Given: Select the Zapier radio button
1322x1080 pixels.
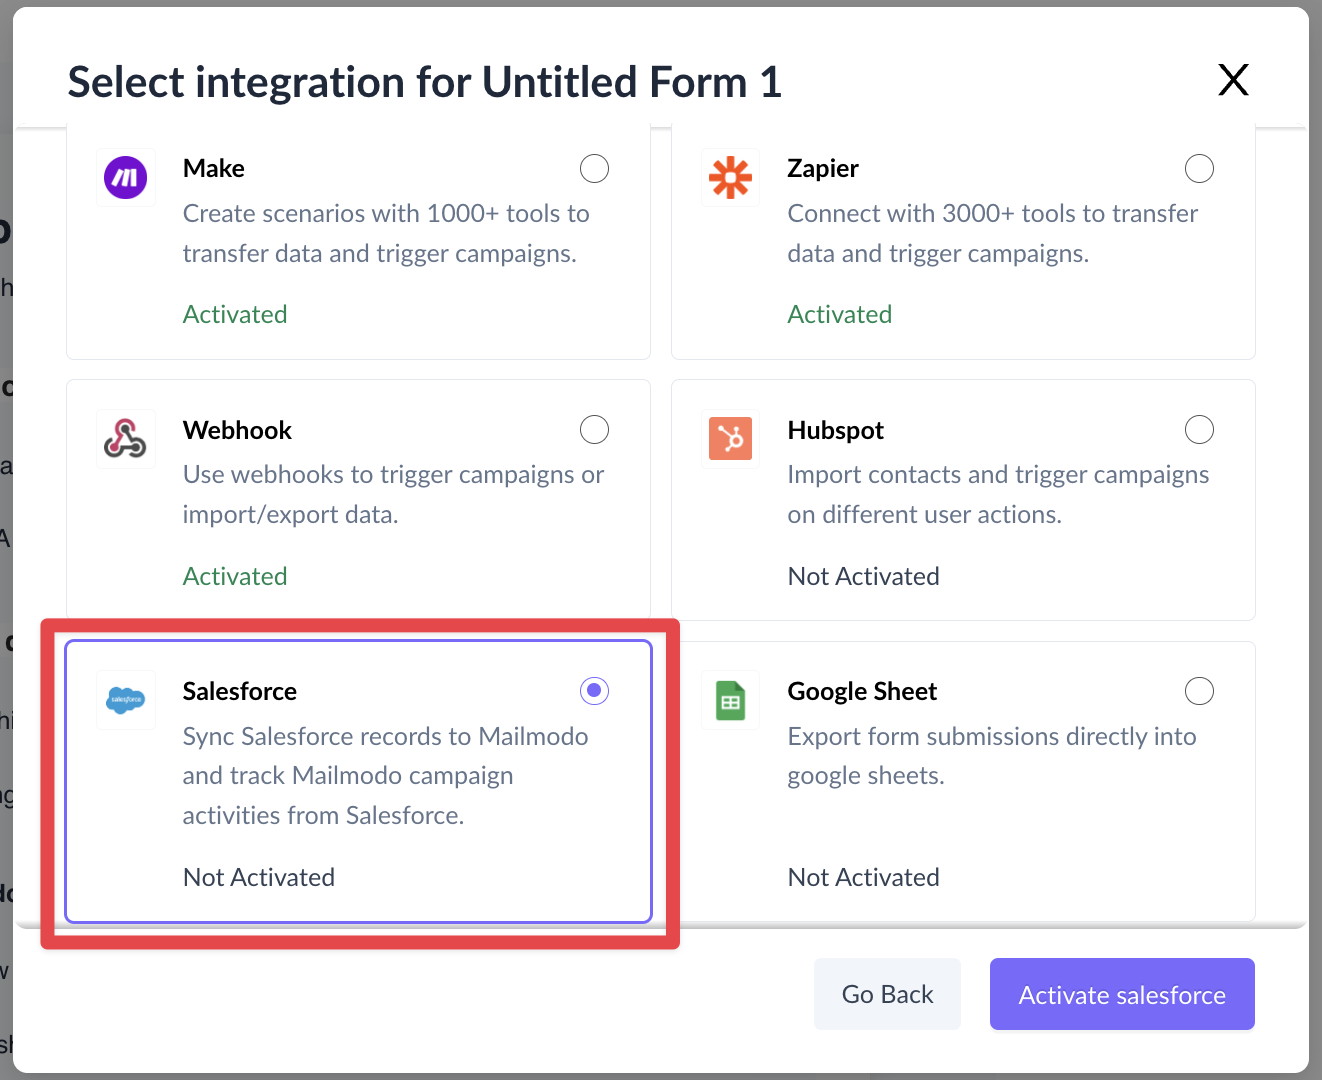Looking at the screenshot, I should click(x=1200, y=169).
